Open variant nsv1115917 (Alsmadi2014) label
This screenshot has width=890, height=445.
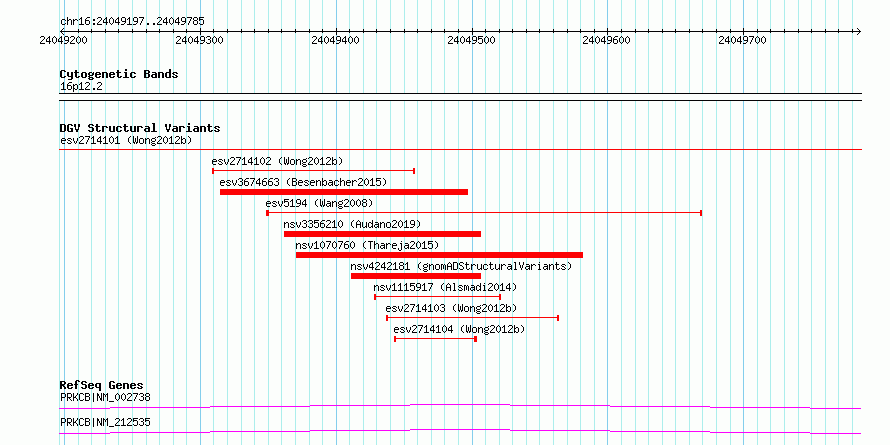(x=445, y=287)
